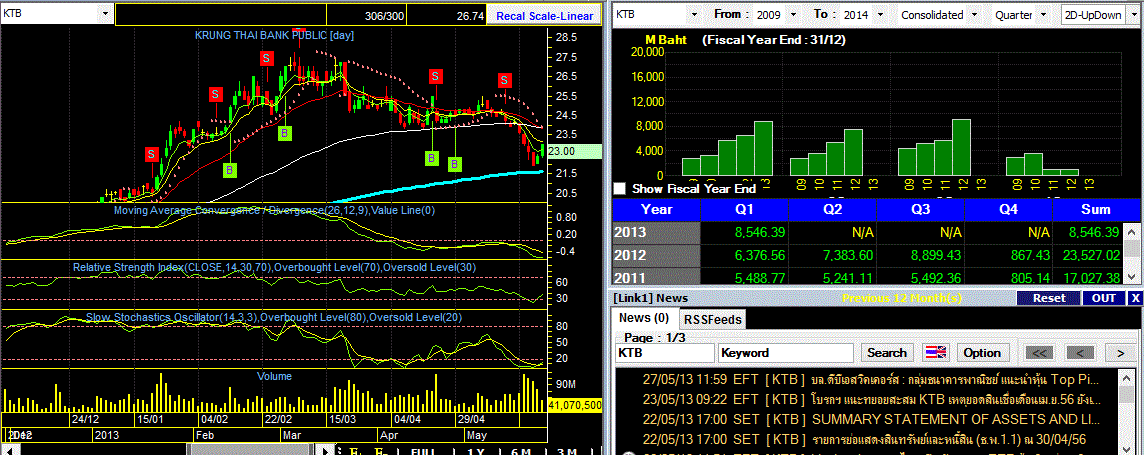Click the OUT button in news header

[1103, 298]
